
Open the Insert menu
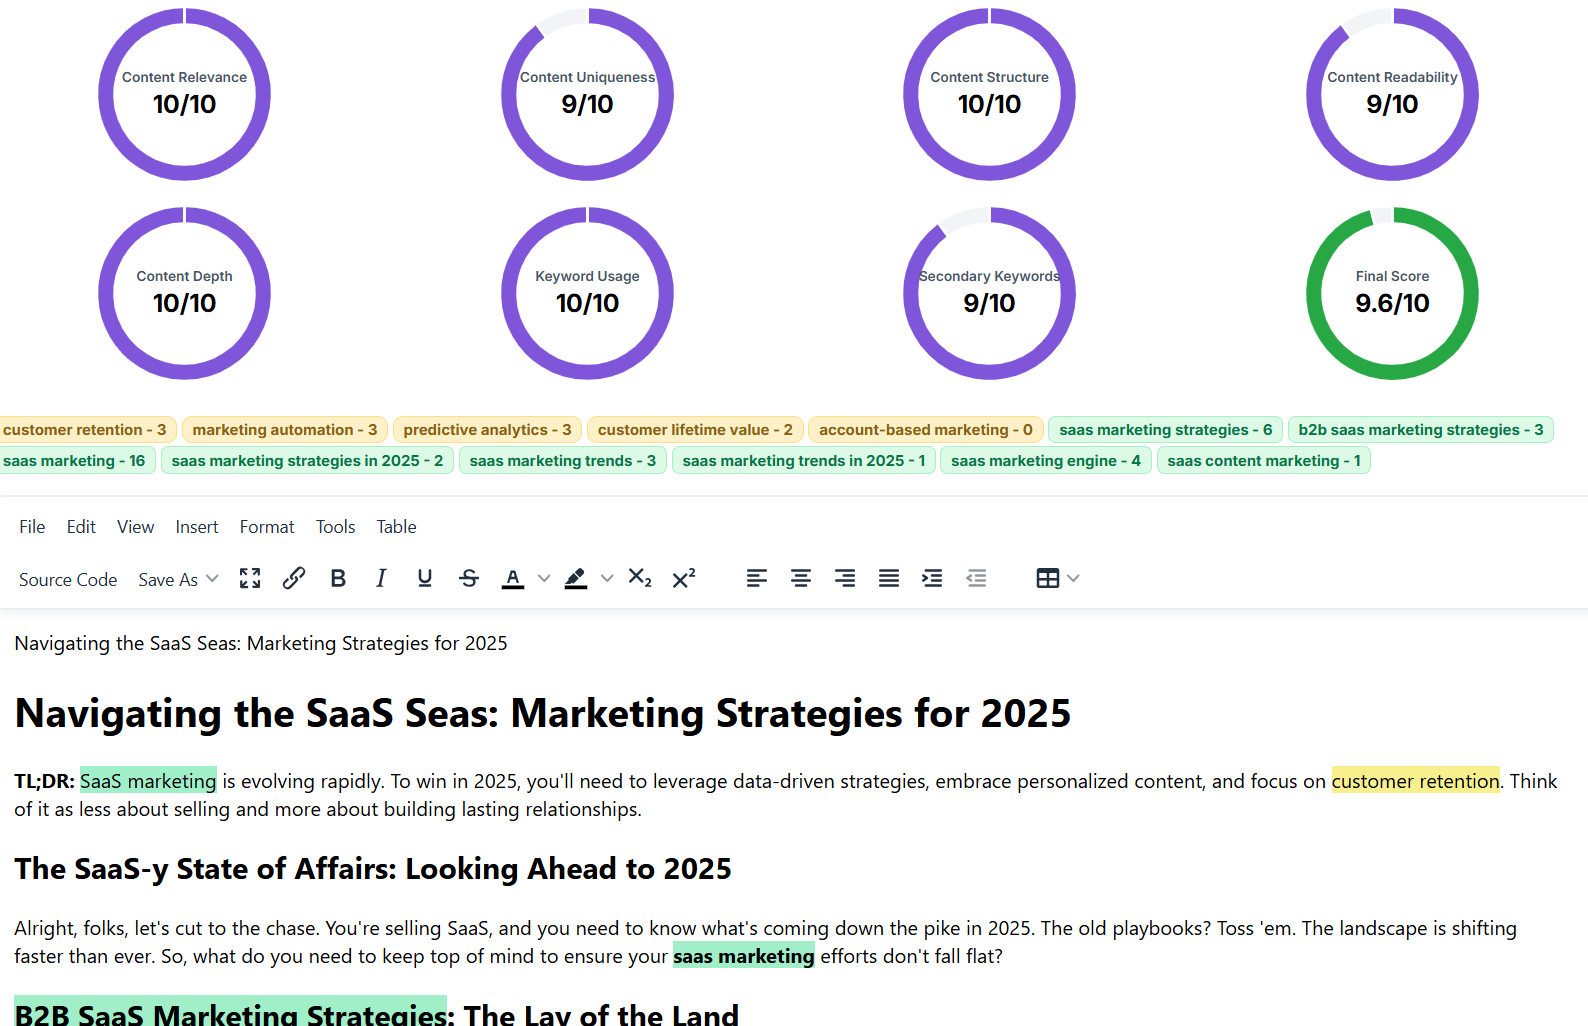[196, 527]
